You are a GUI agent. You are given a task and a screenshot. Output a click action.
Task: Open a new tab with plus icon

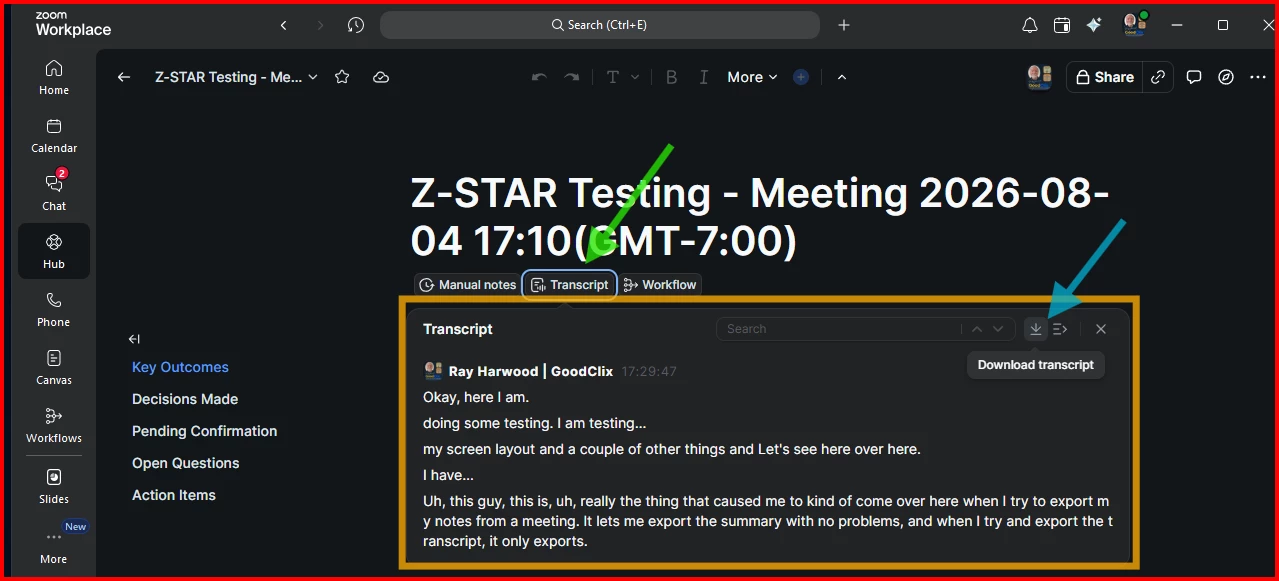click(844, 25)
